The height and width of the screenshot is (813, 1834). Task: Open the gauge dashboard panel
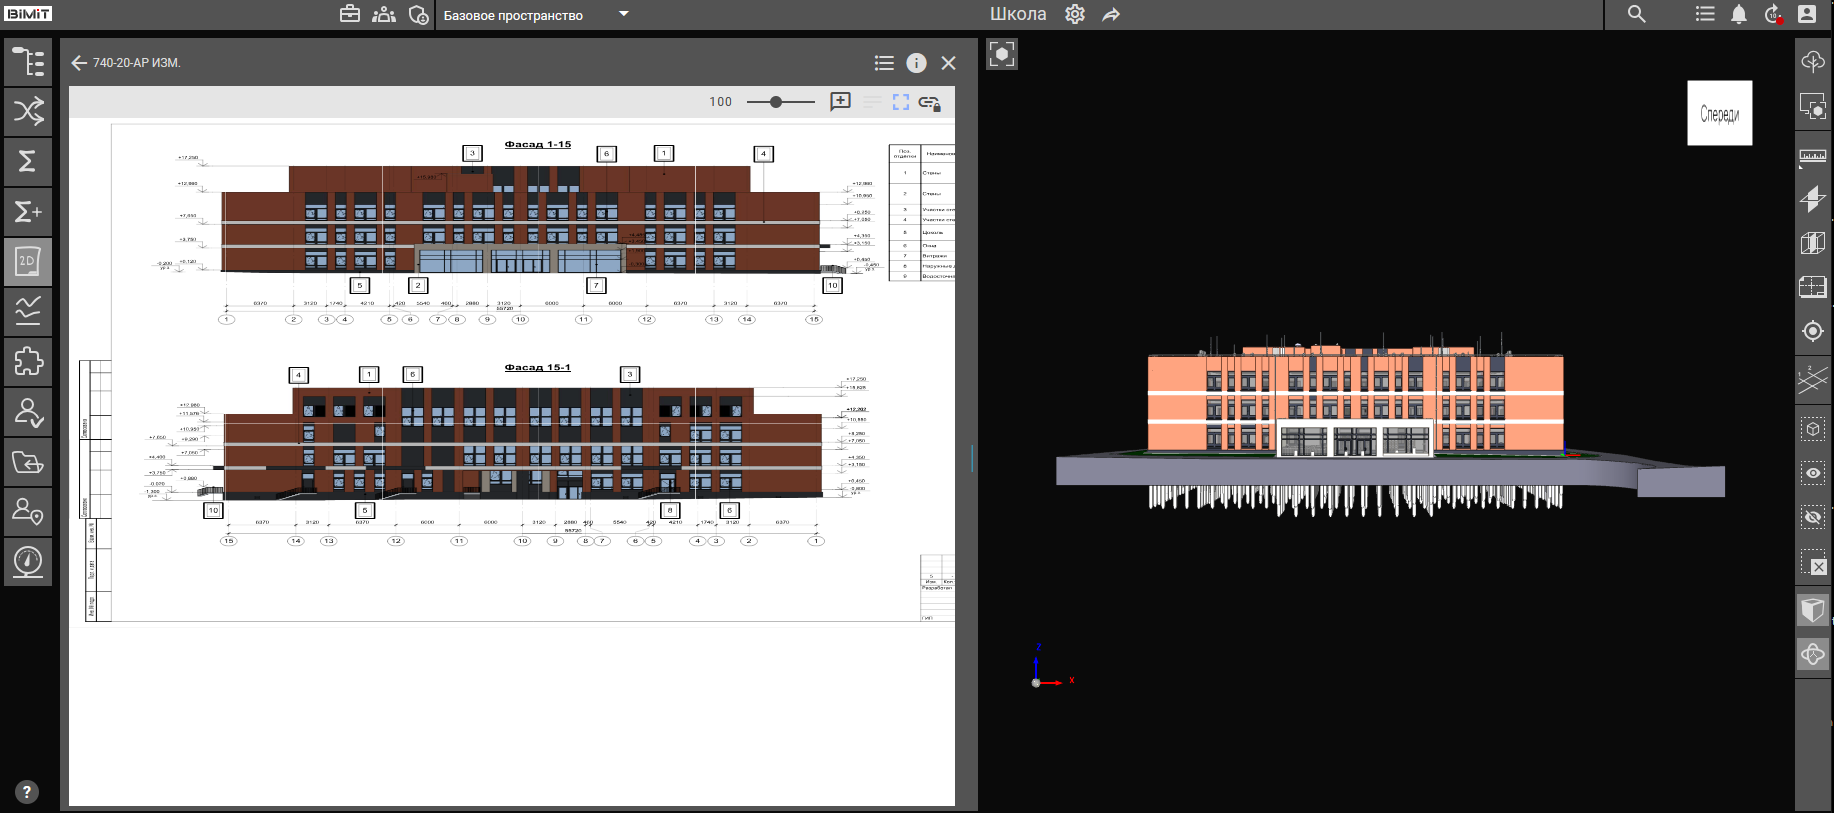[28, 561]
